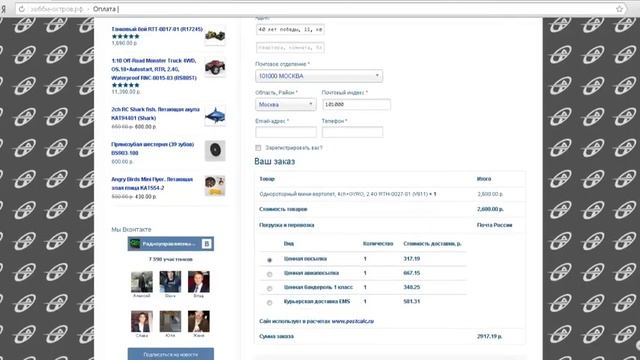This screenshot has height=360, width=640.
Task: Click the middle VK member photo in top row
Action: point(170,282)
